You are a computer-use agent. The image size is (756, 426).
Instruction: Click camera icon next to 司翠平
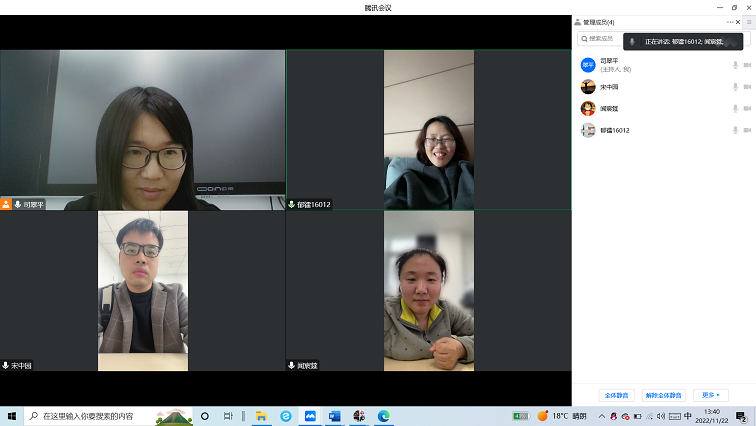pyautogui.click(x=747, y=65)
